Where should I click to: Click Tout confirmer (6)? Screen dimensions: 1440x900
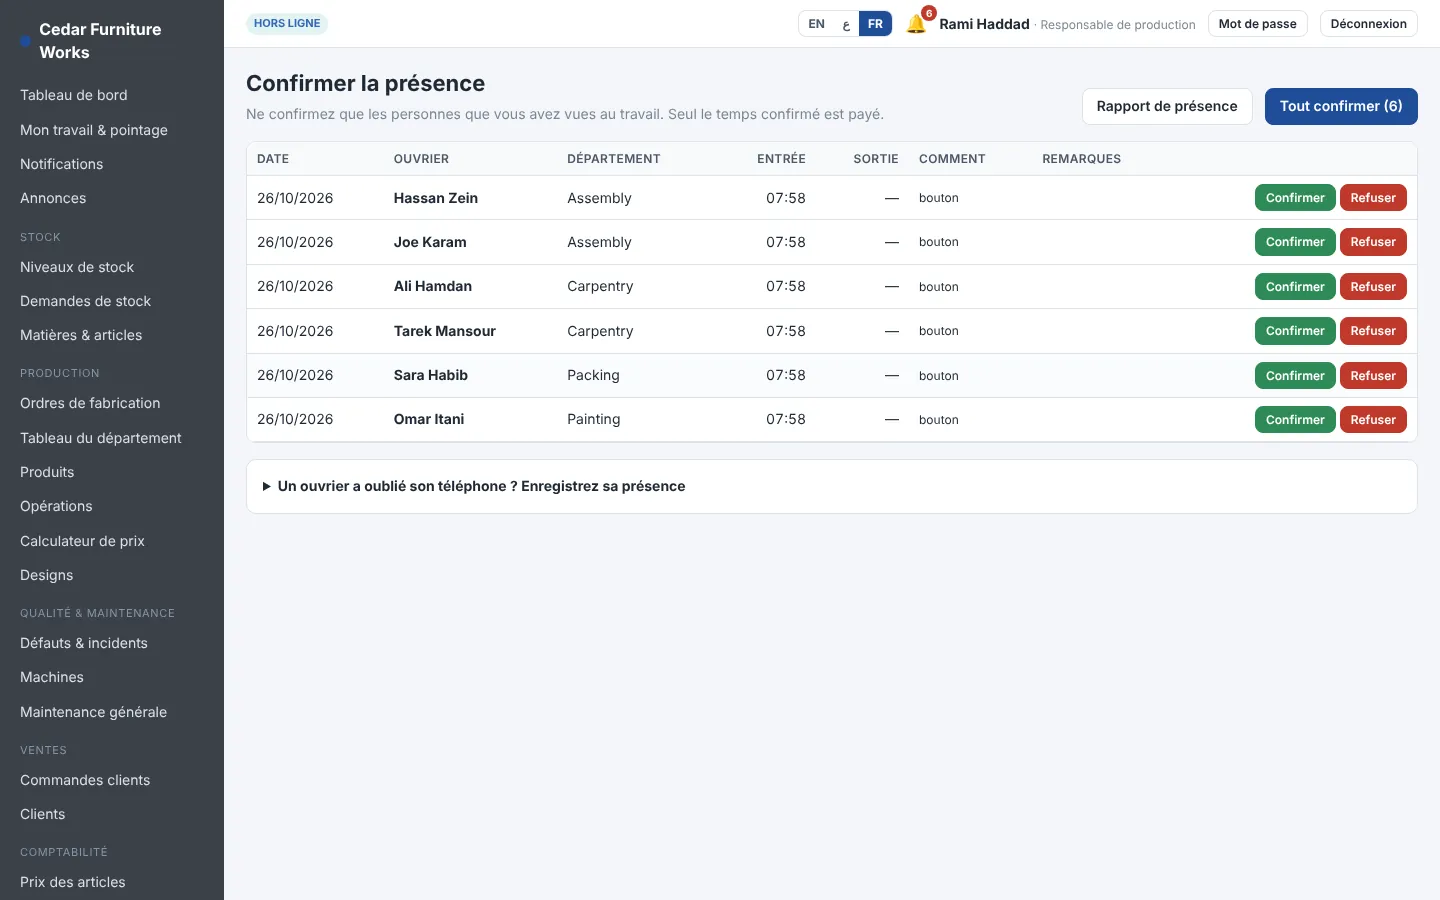1341,106
